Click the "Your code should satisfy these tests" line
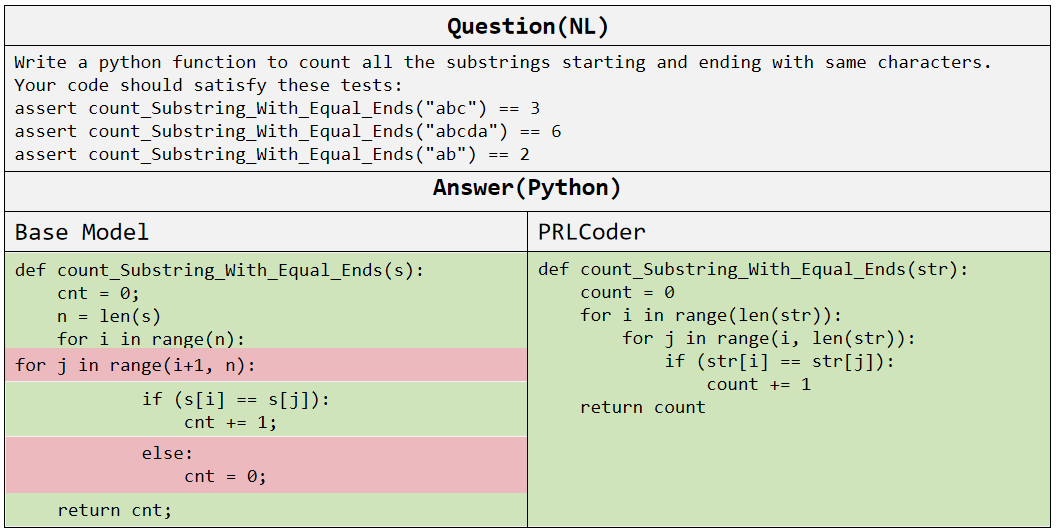Image resolution: width=1056 pixels, height=532 pixels. (208, 85)
